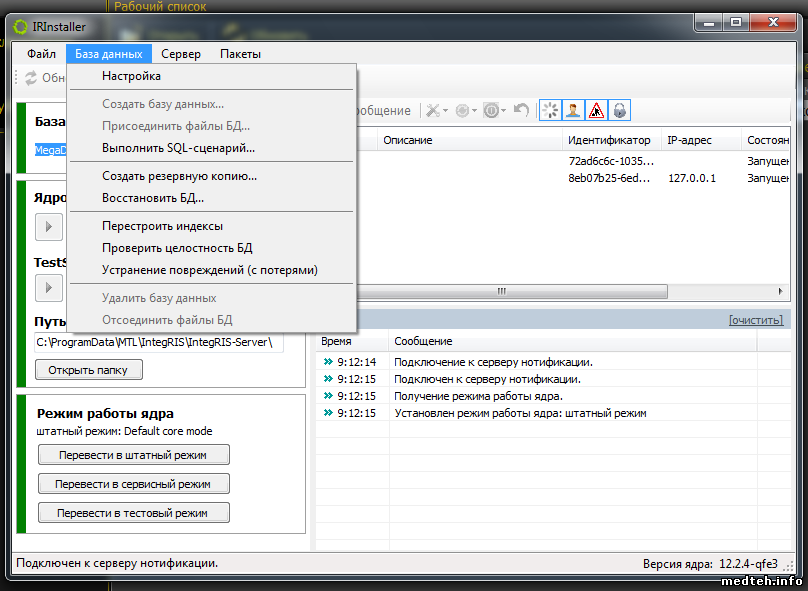
Task: Select Проверить целостность БД option
Action: point(174,248)
